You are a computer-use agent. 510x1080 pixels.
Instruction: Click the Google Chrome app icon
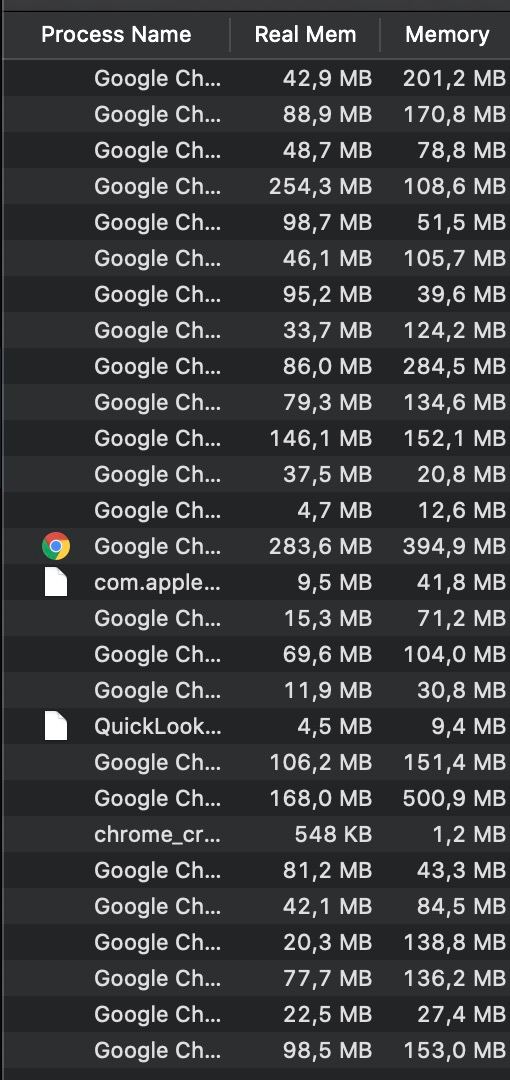click(x=56, y=546)
